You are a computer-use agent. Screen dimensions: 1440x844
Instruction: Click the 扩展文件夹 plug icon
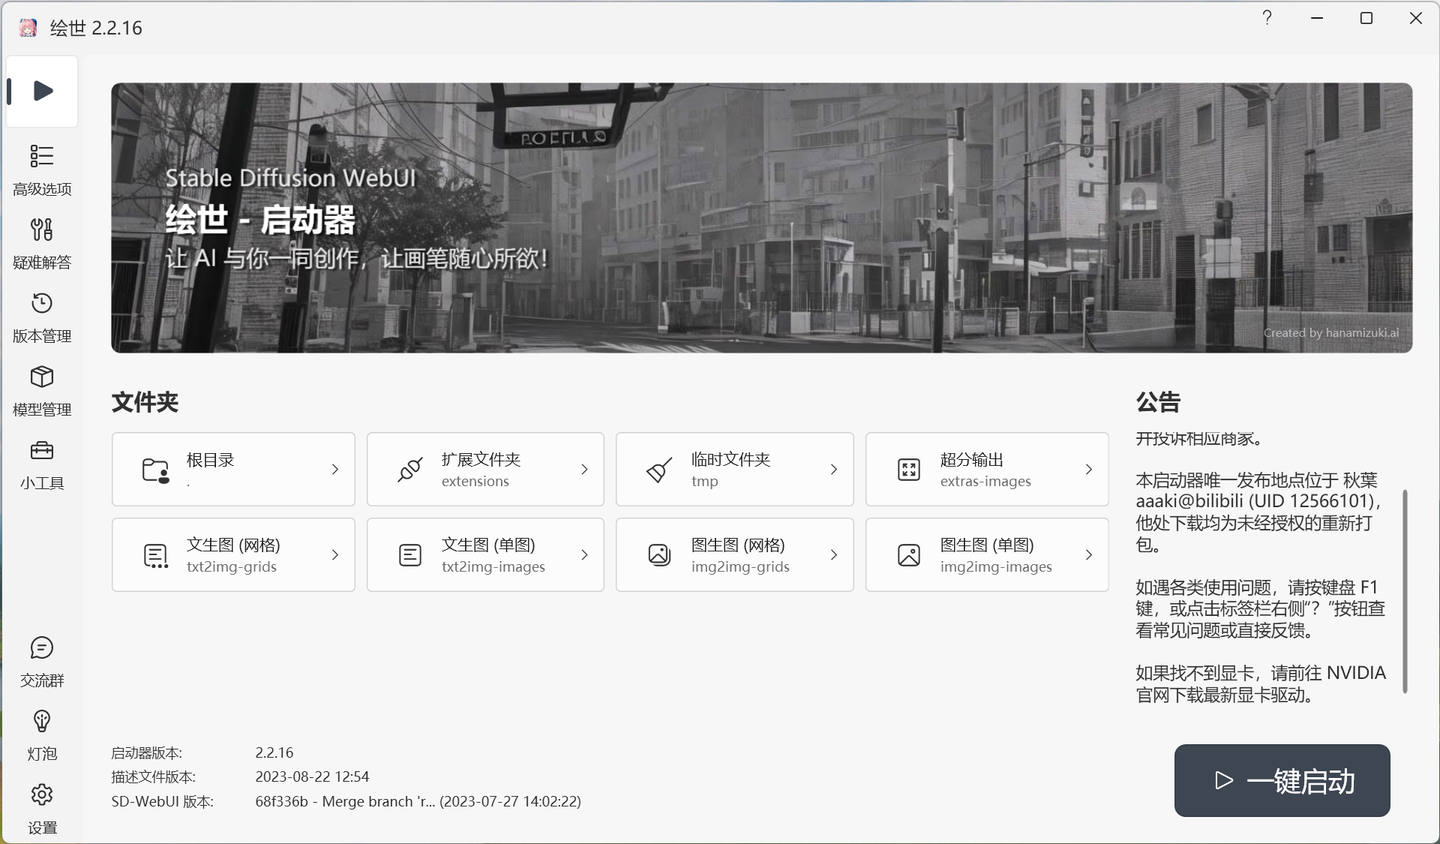point(410,470)
